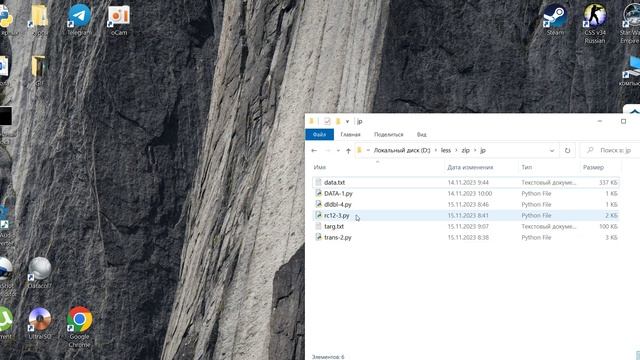
Task: Click the 14.11.2023 9:44 date of data.txt
Action: pos(468,182)
